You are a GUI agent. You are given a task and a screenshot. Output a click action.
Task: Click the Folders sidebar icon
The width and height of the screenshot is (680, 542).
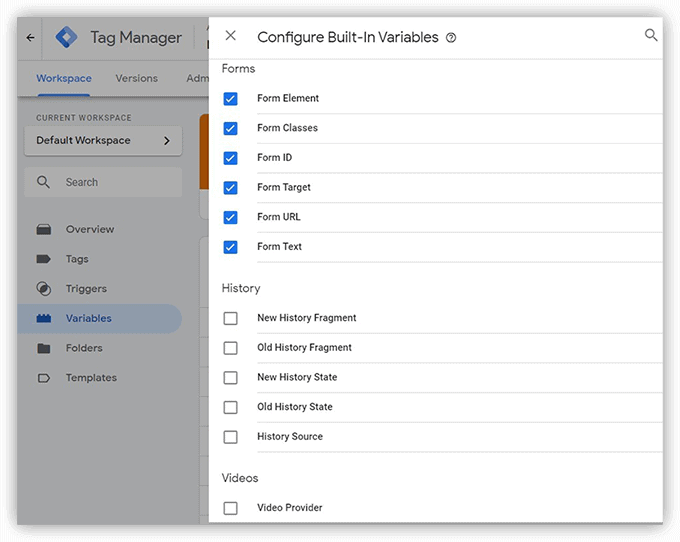[x=44, y=348]
